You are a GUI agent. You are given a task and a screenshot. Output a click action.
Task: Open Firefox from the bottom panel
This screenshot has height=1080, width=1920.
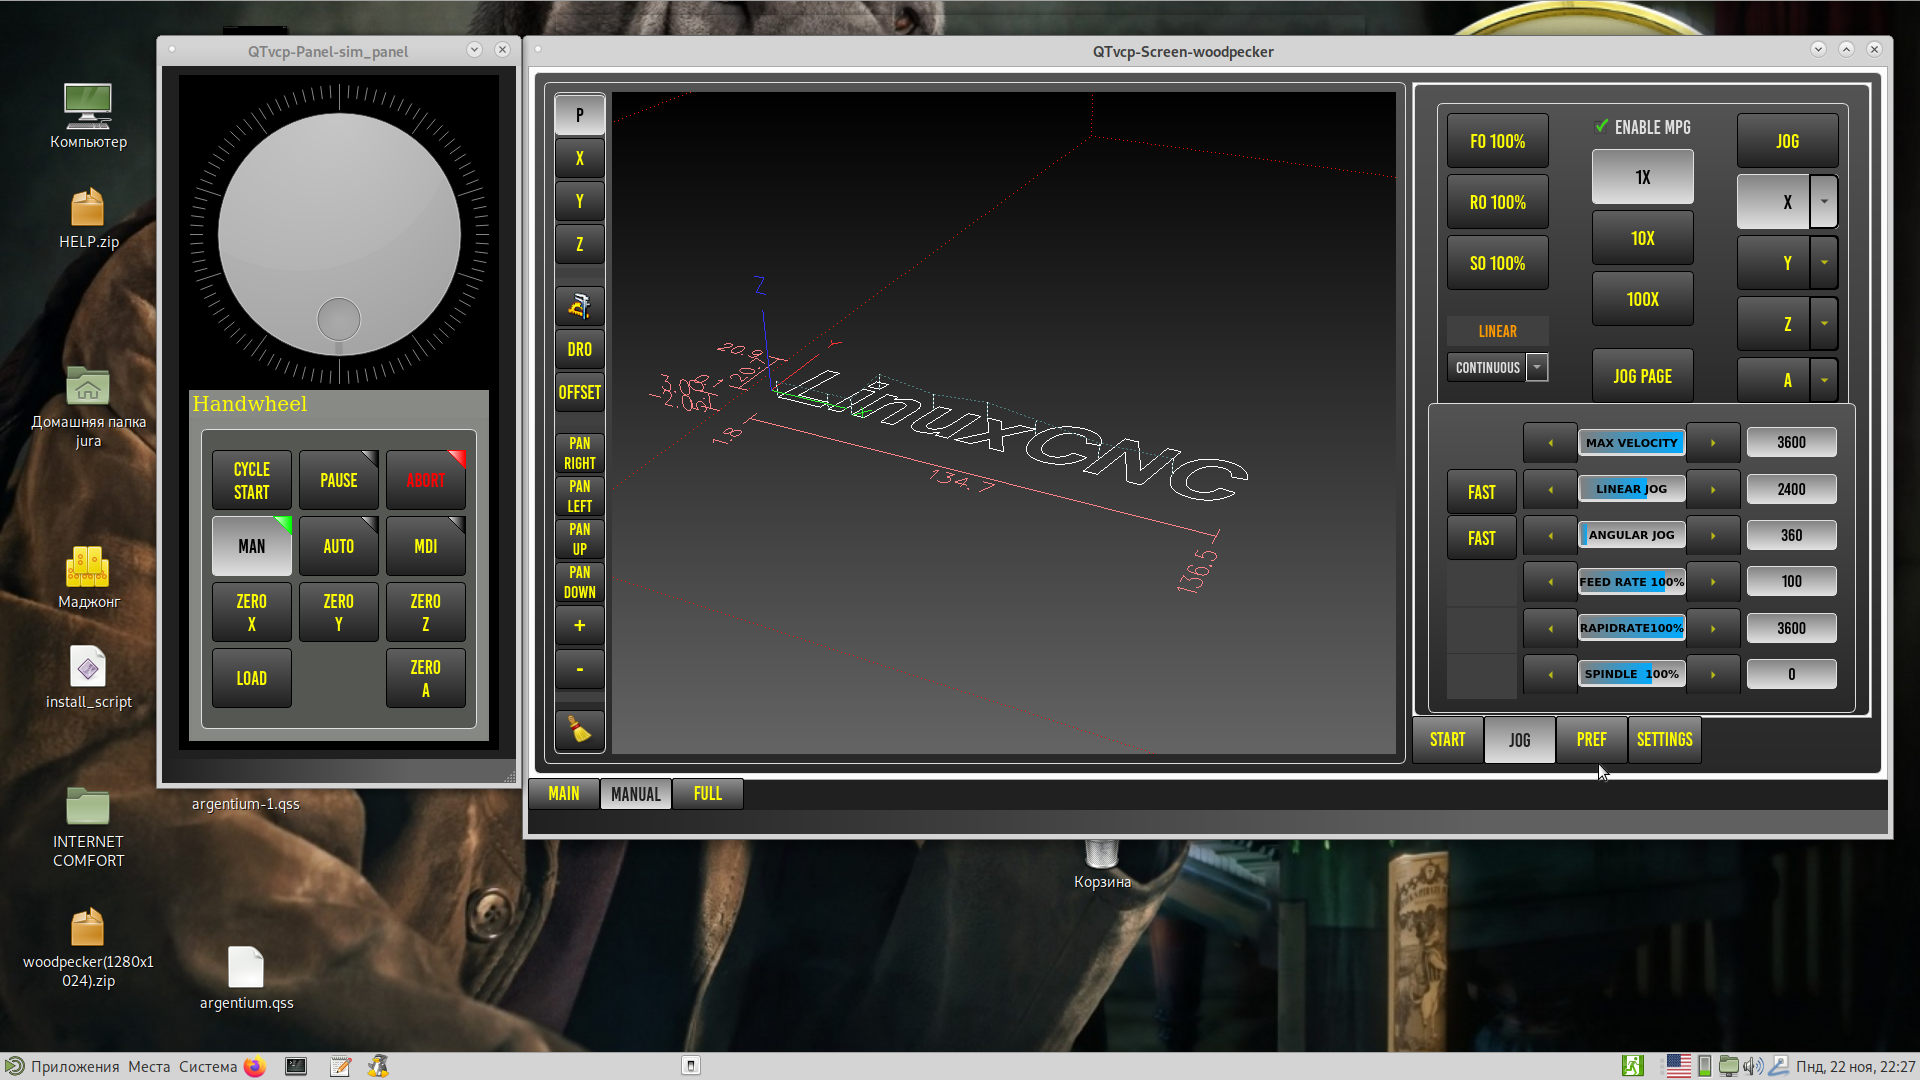255,1066
